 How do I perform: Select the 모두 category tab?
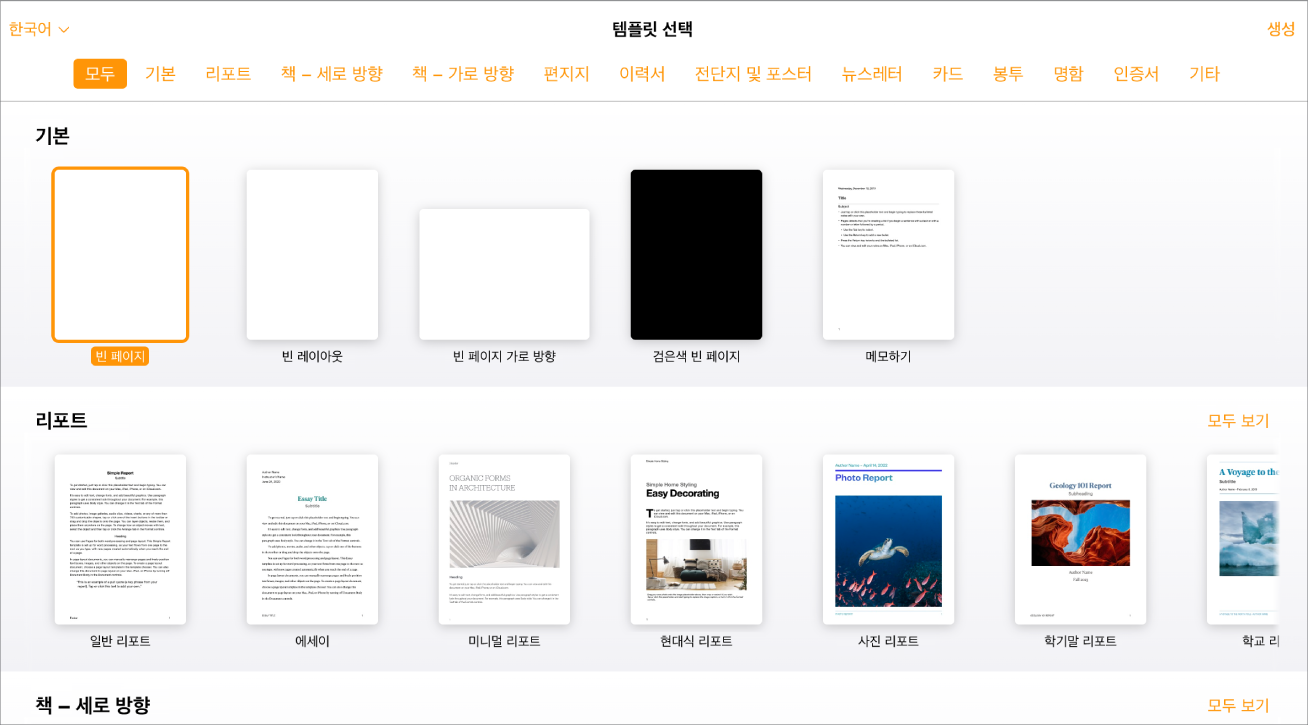(98, 73)
